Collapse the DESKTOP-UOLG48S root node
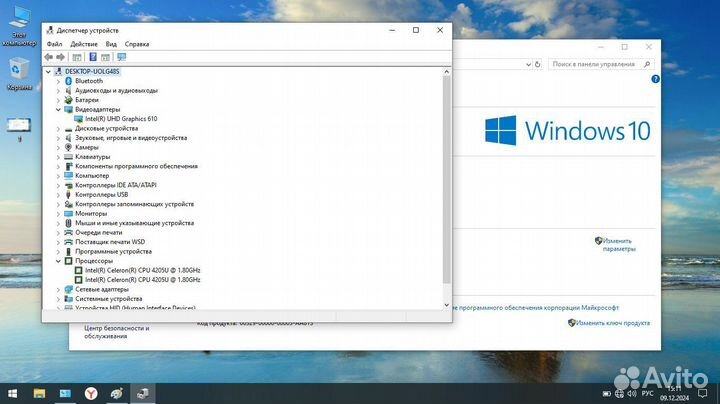 pyautogui.click(x=48, y=72)
